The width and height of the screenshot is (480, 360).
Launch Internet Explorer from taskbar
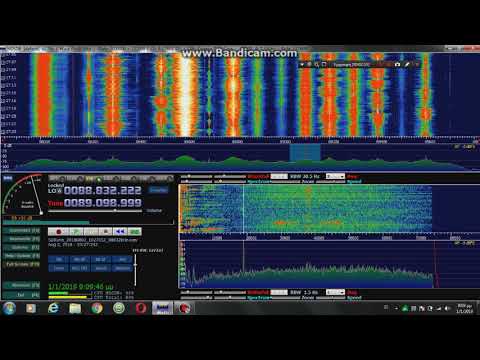(x=53, y=308)
